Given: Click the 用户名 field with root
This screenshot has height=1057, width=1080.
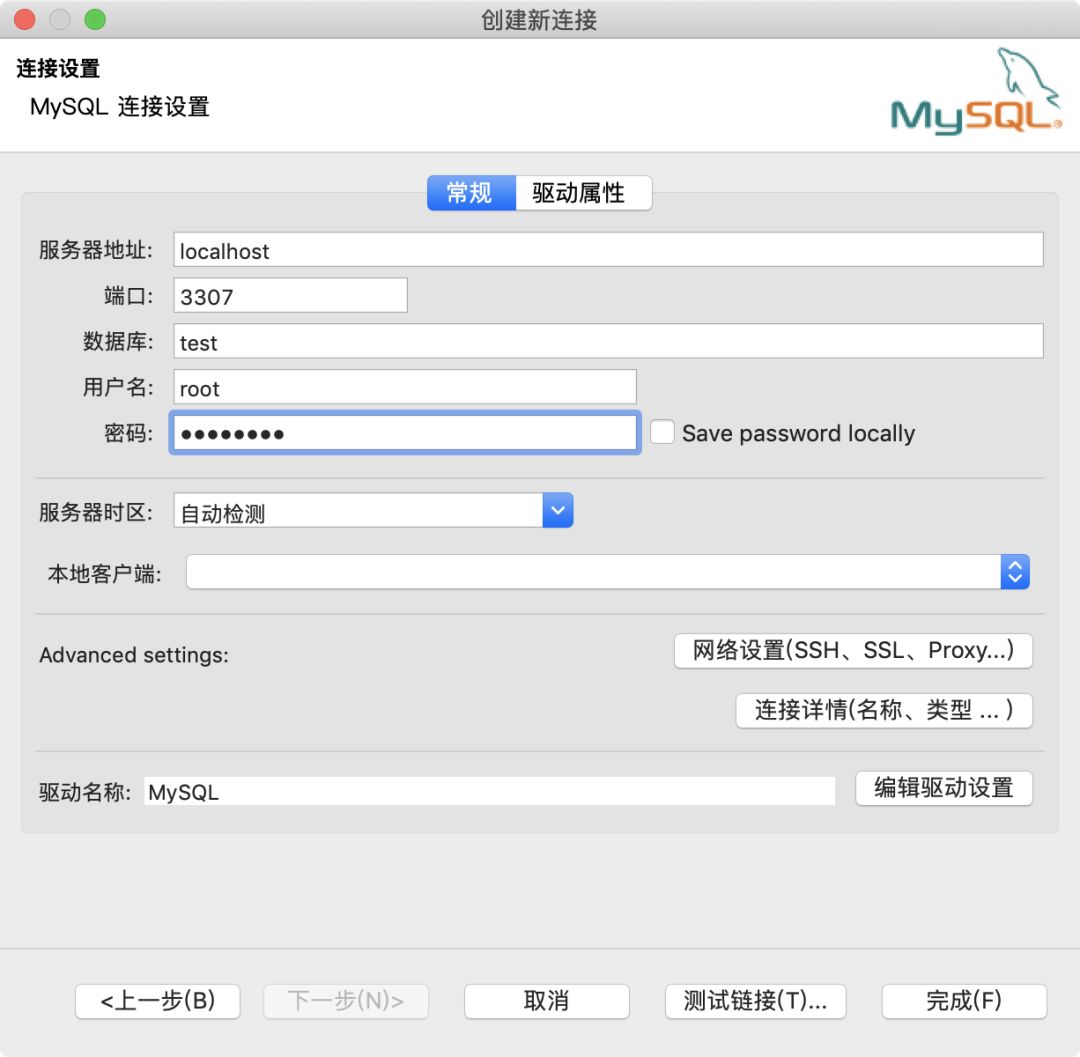Looking at the screenshot, I should 404,388.
